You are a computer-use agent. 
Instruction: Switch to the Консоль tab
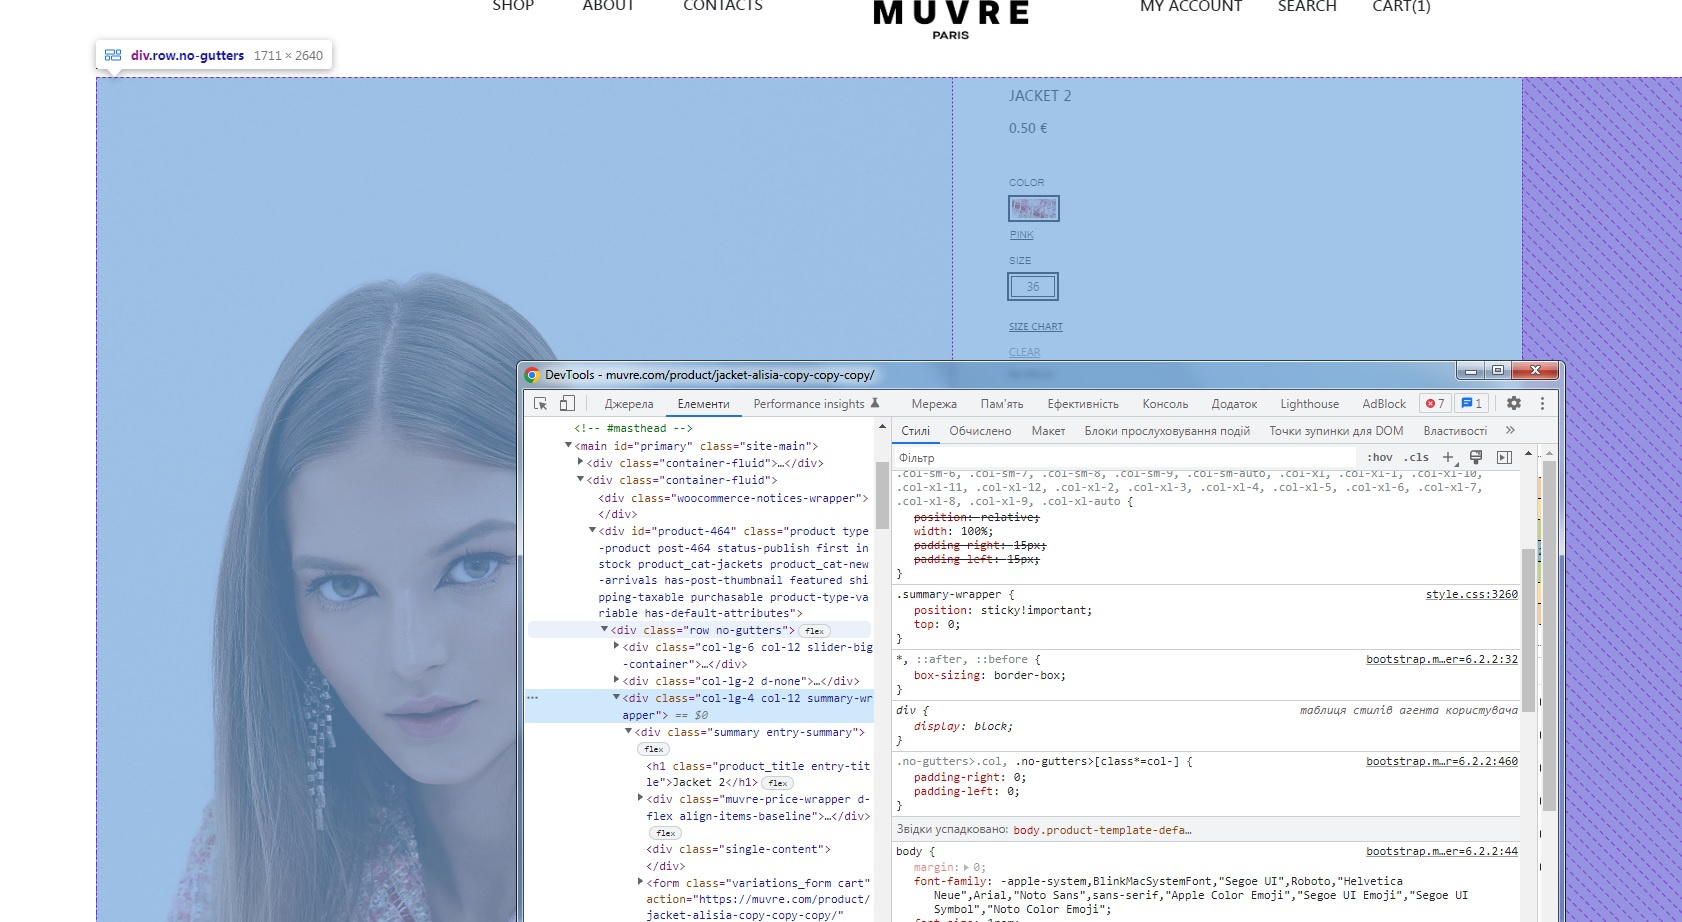pos(1165,404)
